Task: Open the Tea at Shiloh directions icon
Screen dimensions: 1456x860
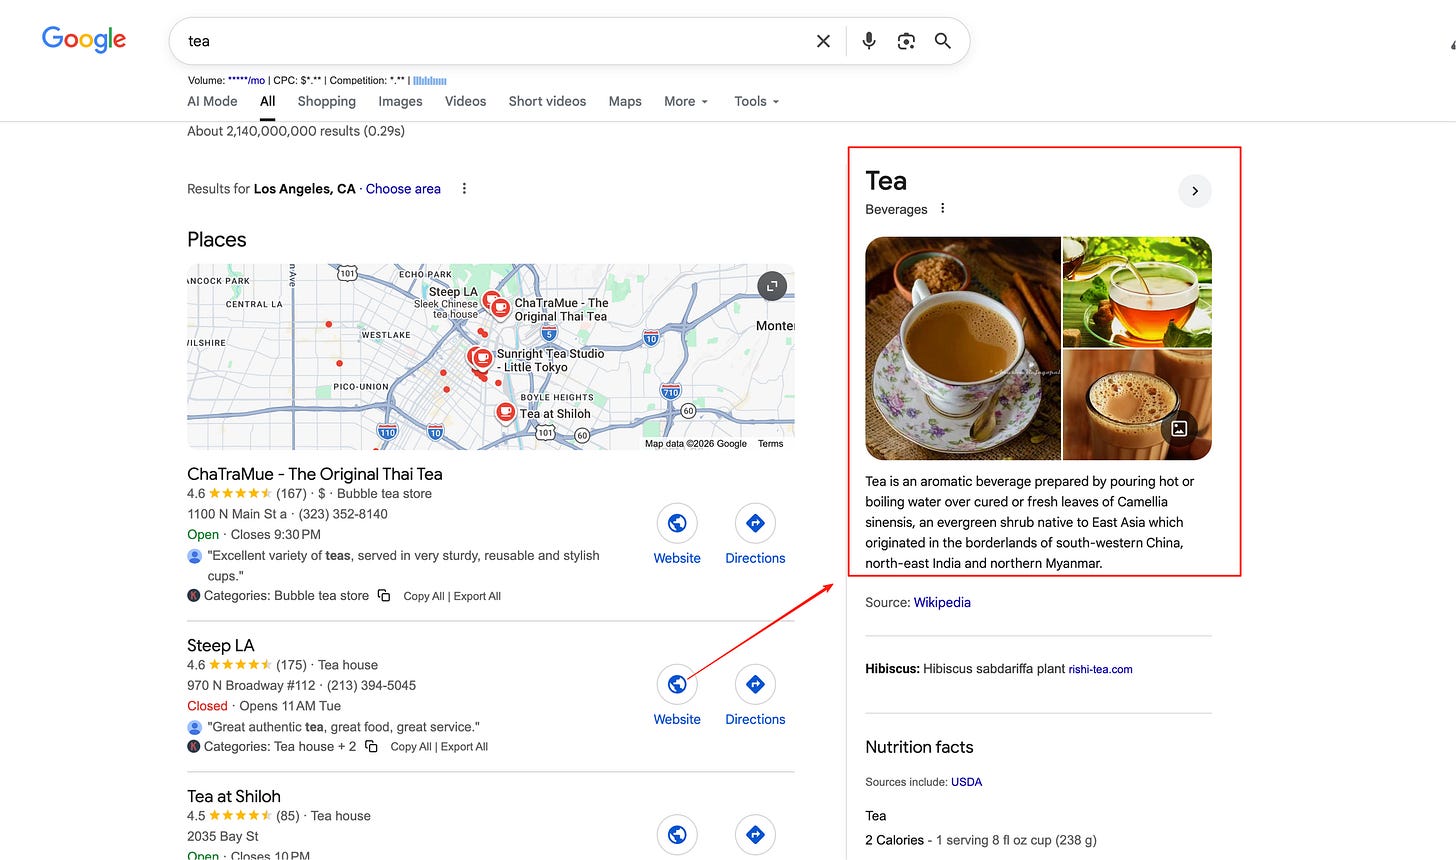Action: point(755,835)
